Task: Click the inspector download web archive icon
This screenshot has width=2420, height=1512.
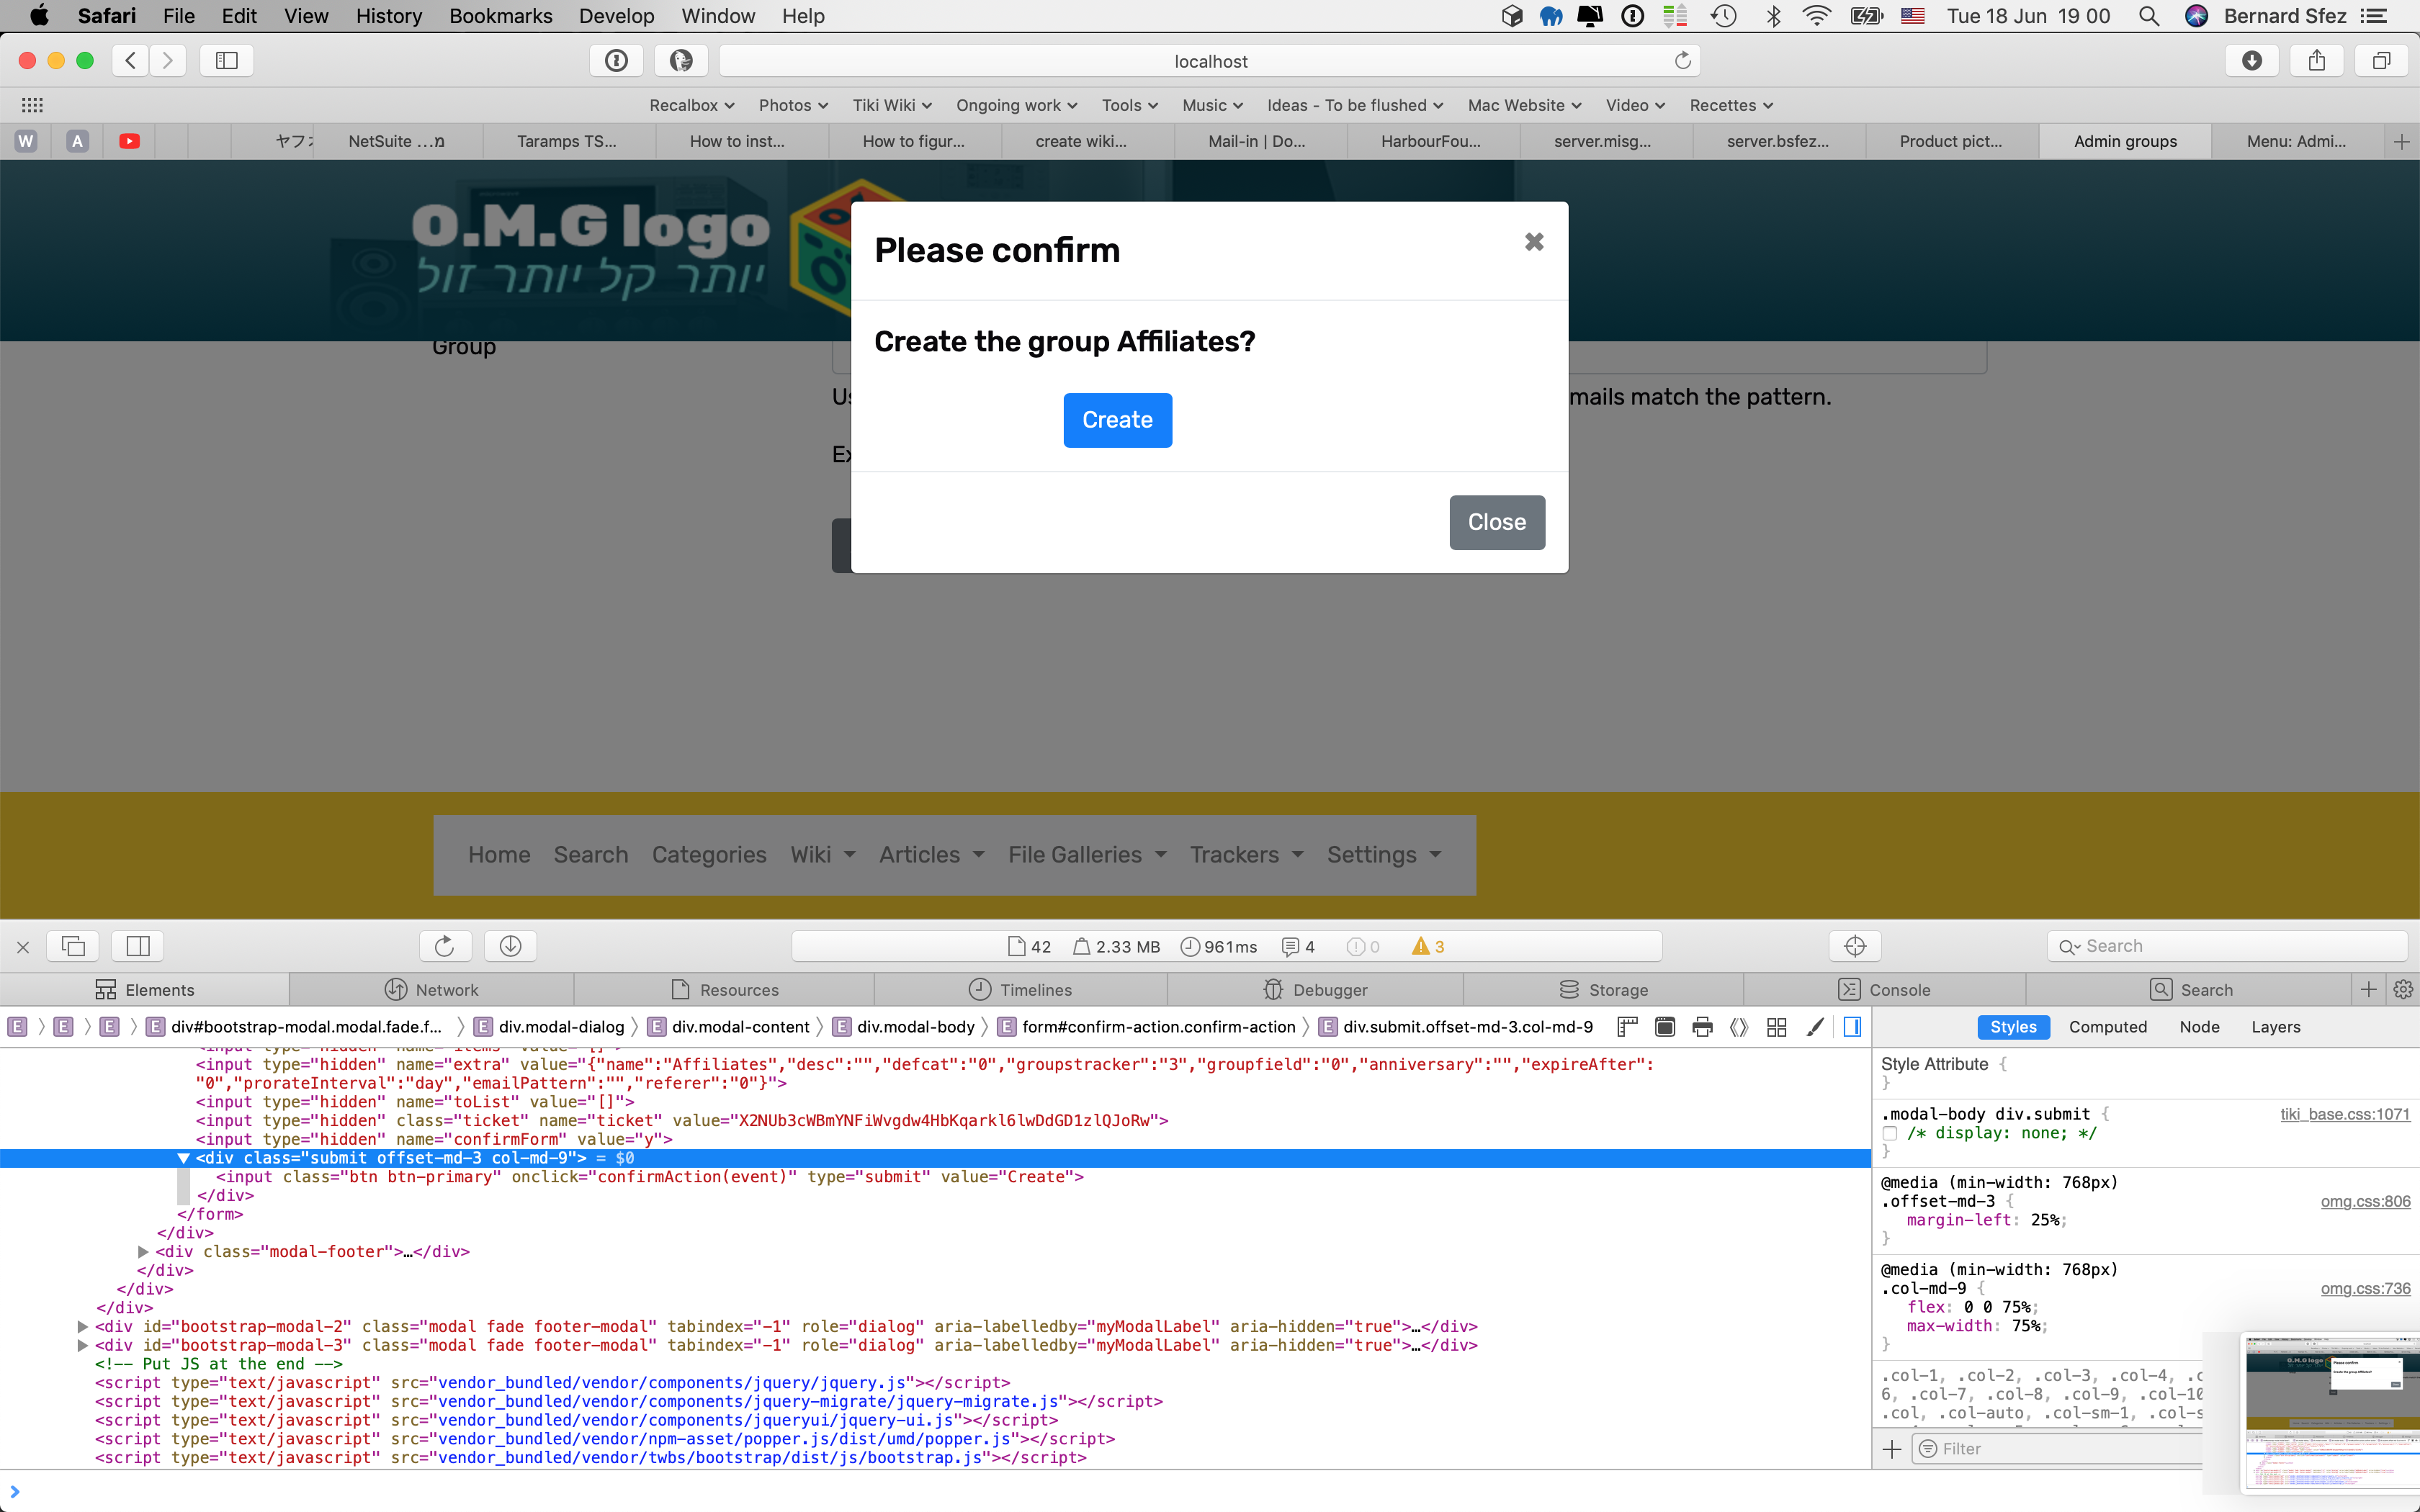Action: coord(510,946)
